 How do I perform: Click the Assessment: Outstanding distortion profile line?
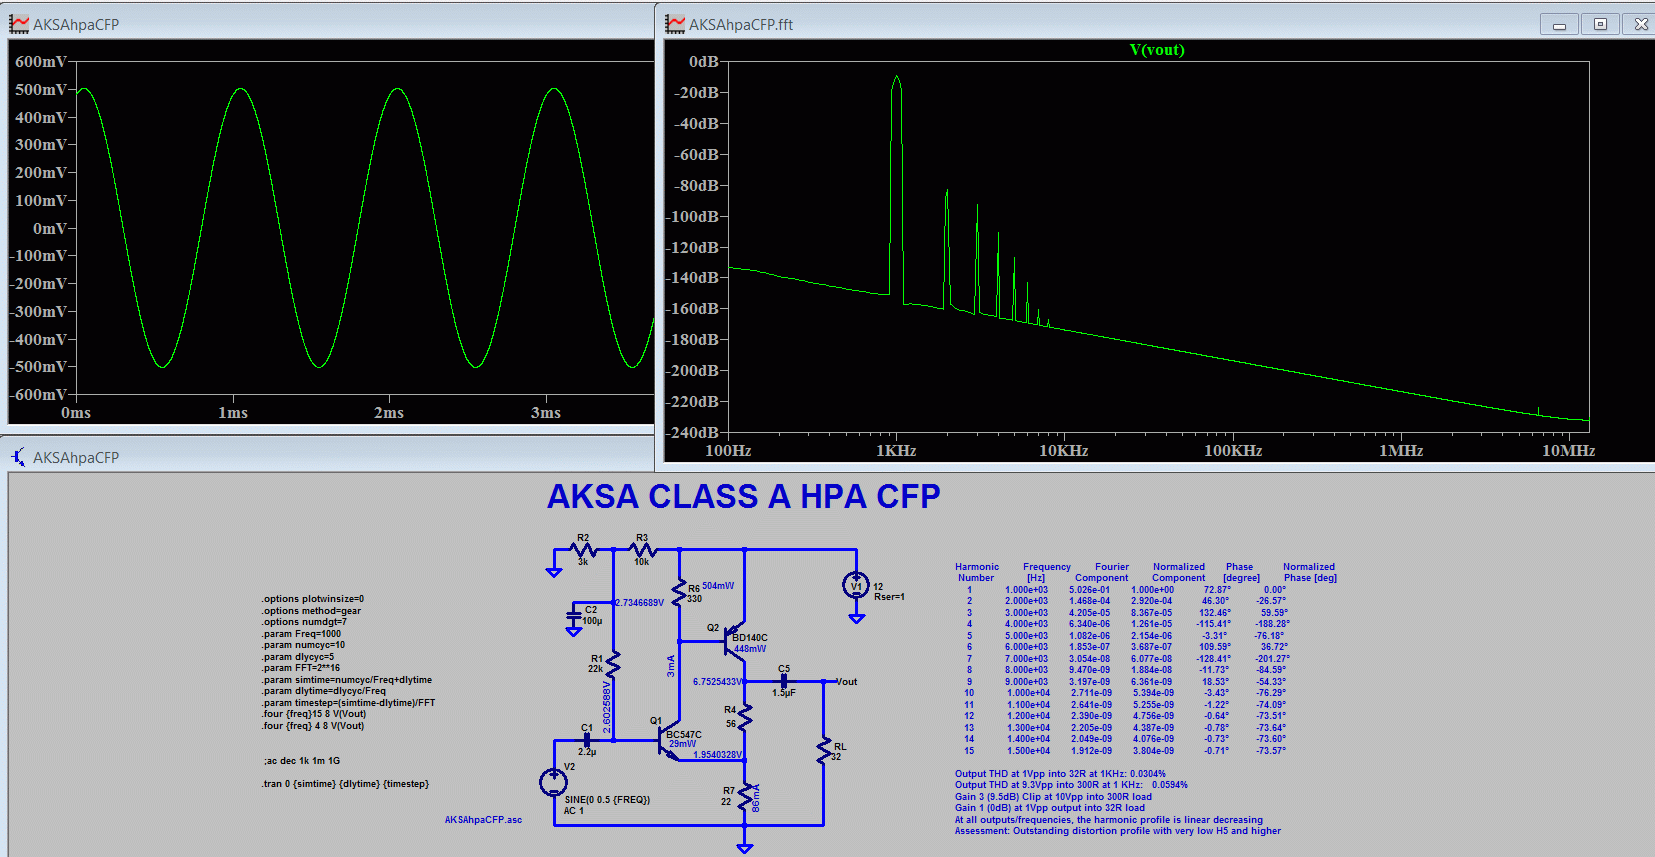click(1117, 831)
